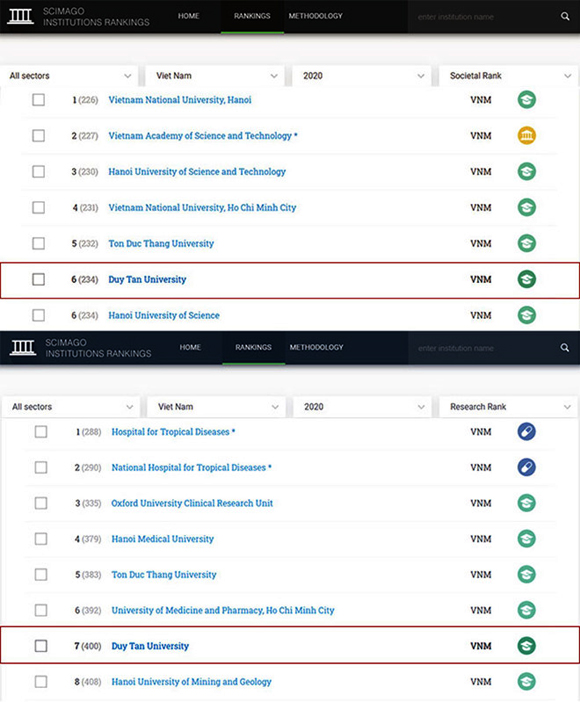The image size is (580, 702).
Task: Open the Vietnam National University, Hanoi link
Action: (180, 100)
